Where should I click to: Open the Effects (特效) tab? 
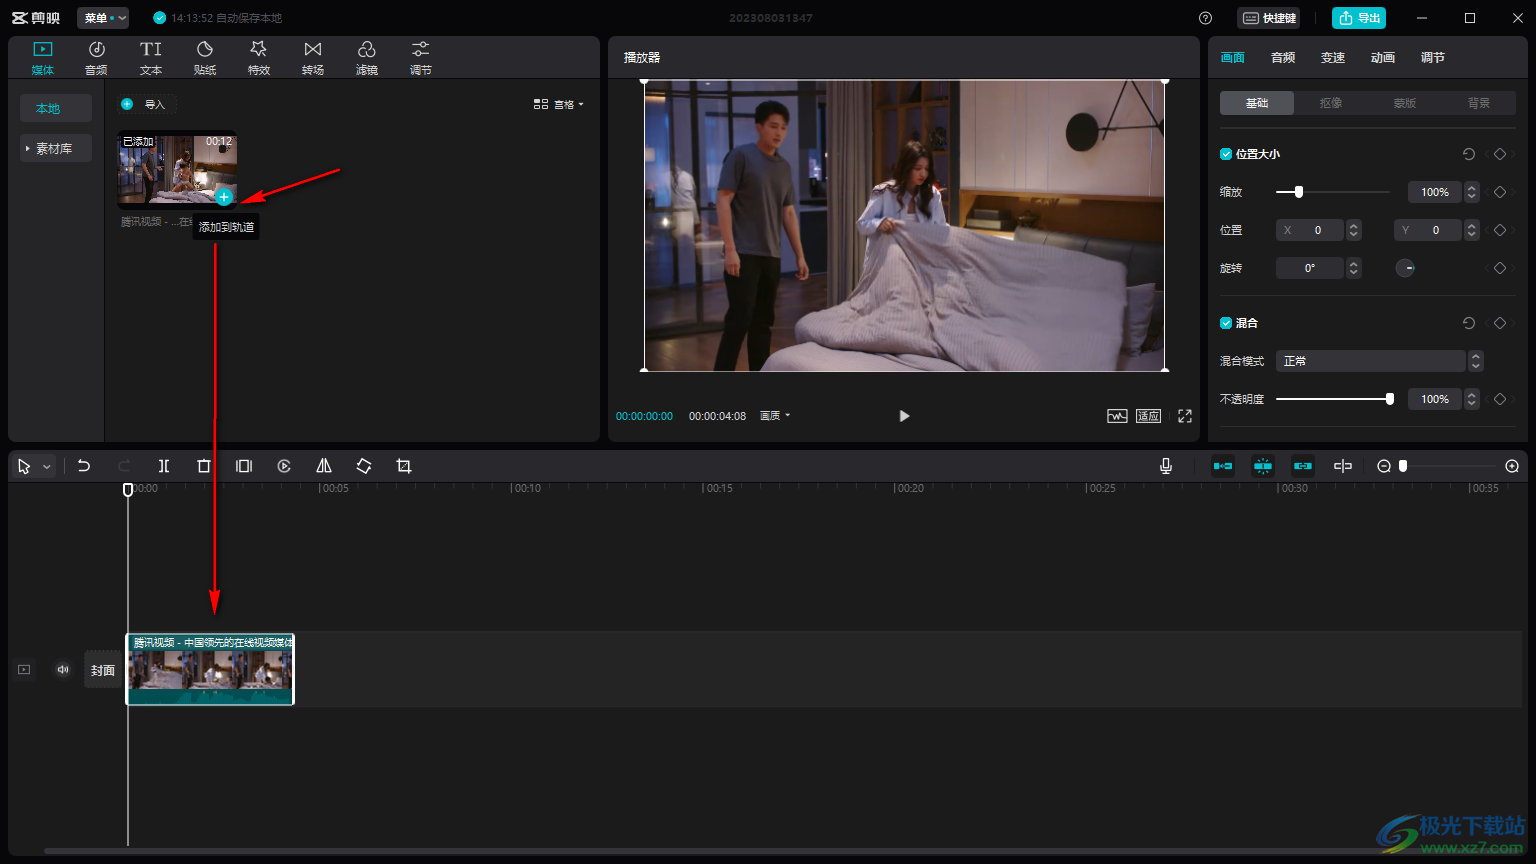click(x=259, y=58)
